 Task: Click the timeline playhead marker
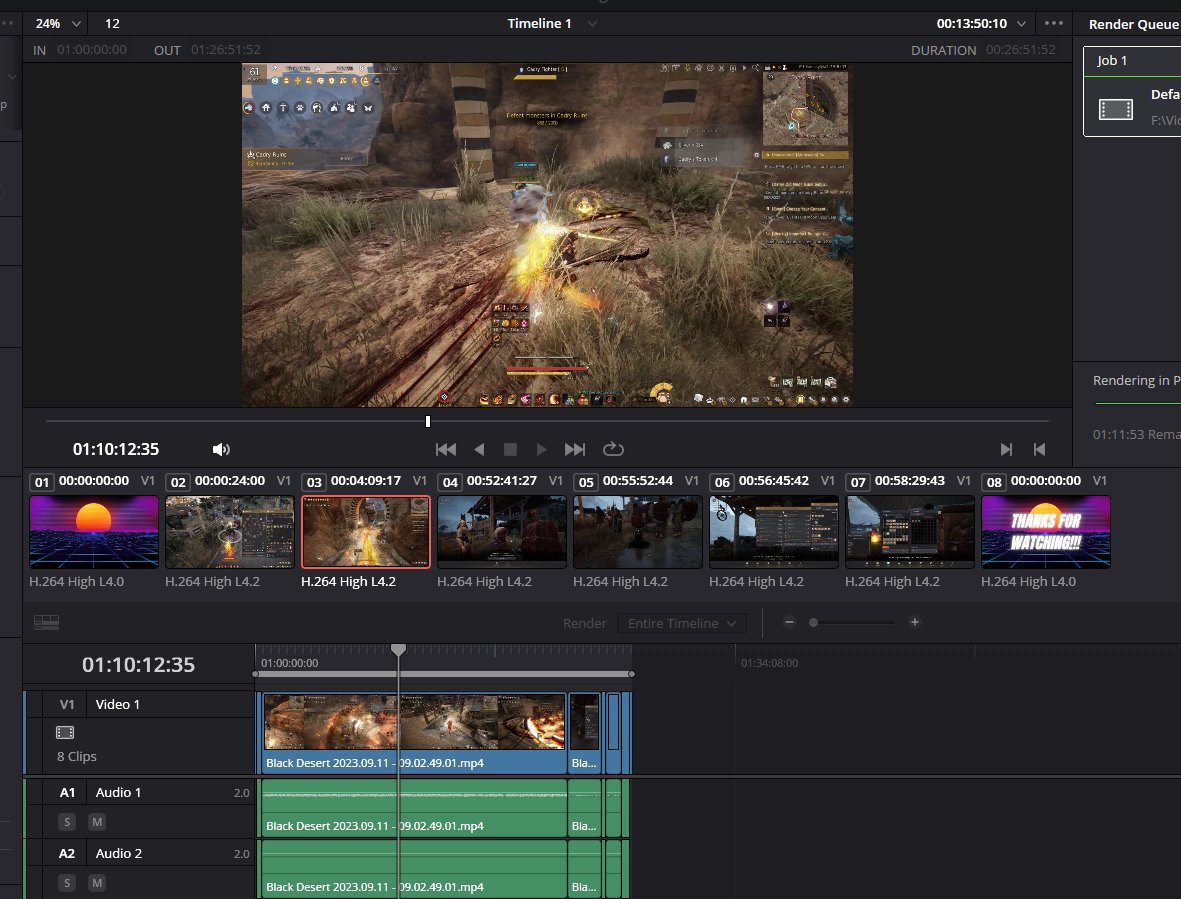[x=398, y=649]
